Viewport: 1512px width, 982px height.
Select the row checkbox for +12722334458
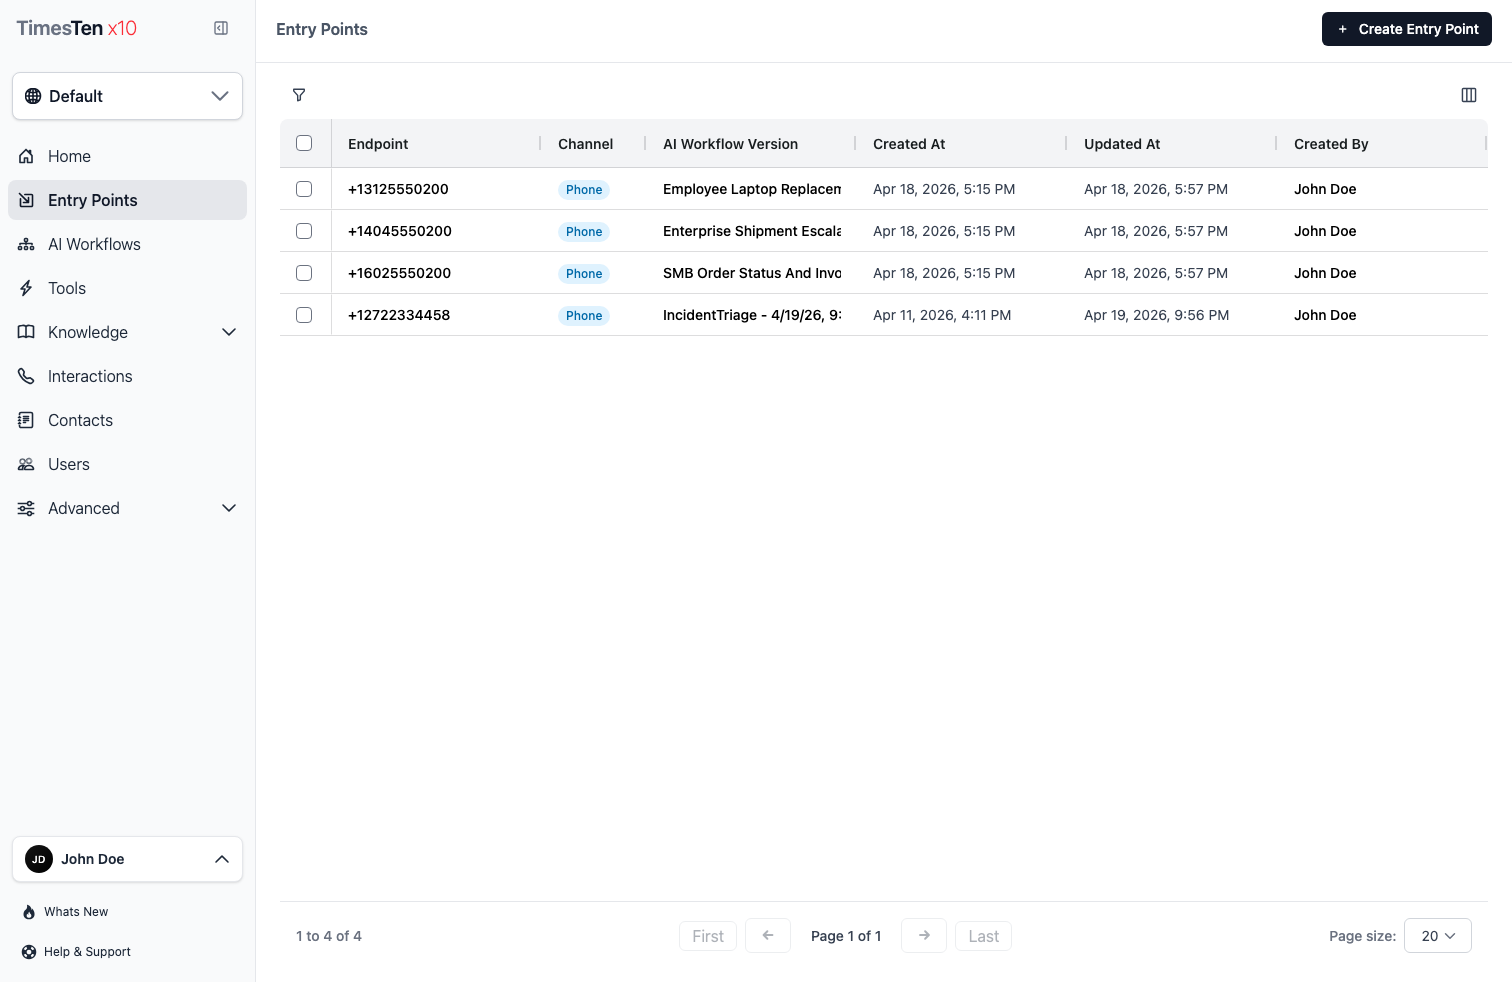pos(304,315)
